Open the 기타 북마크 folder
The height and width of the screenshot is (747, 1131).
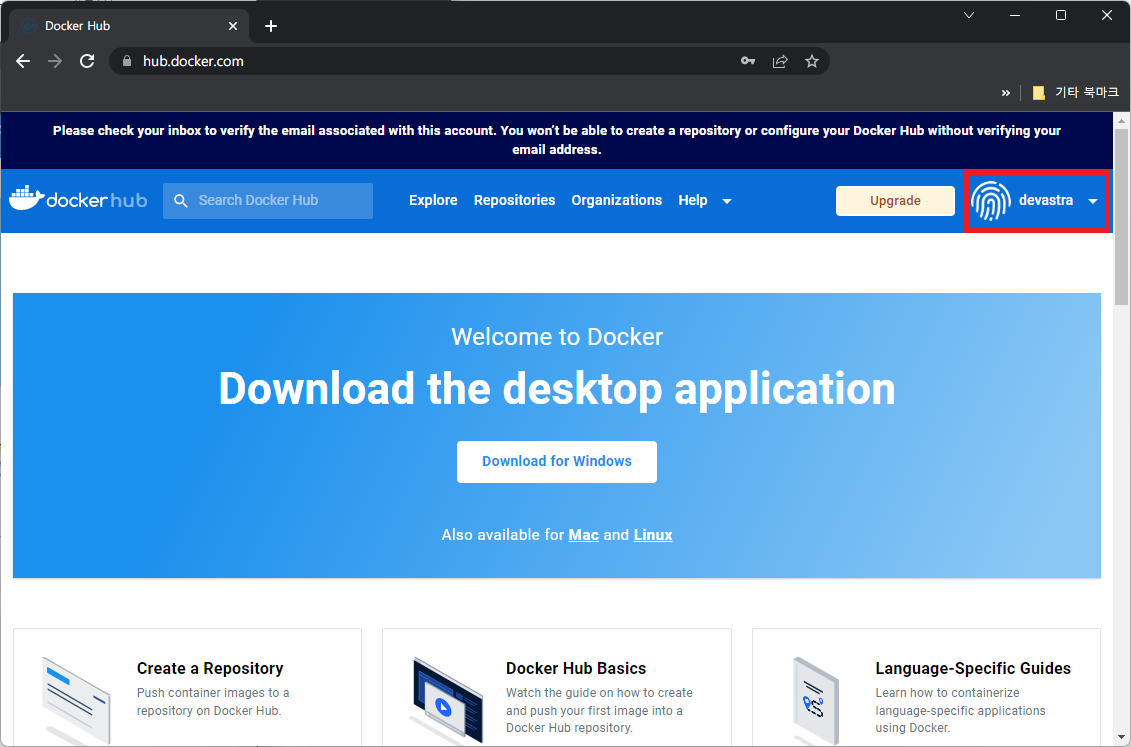tap(1075, 92)
